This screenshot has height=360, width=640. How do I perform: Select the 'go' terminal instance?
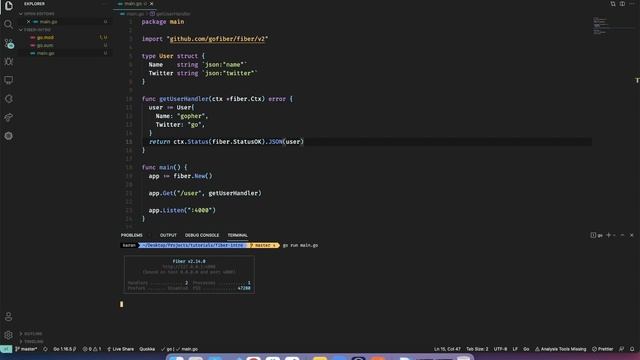click(597, 235)
